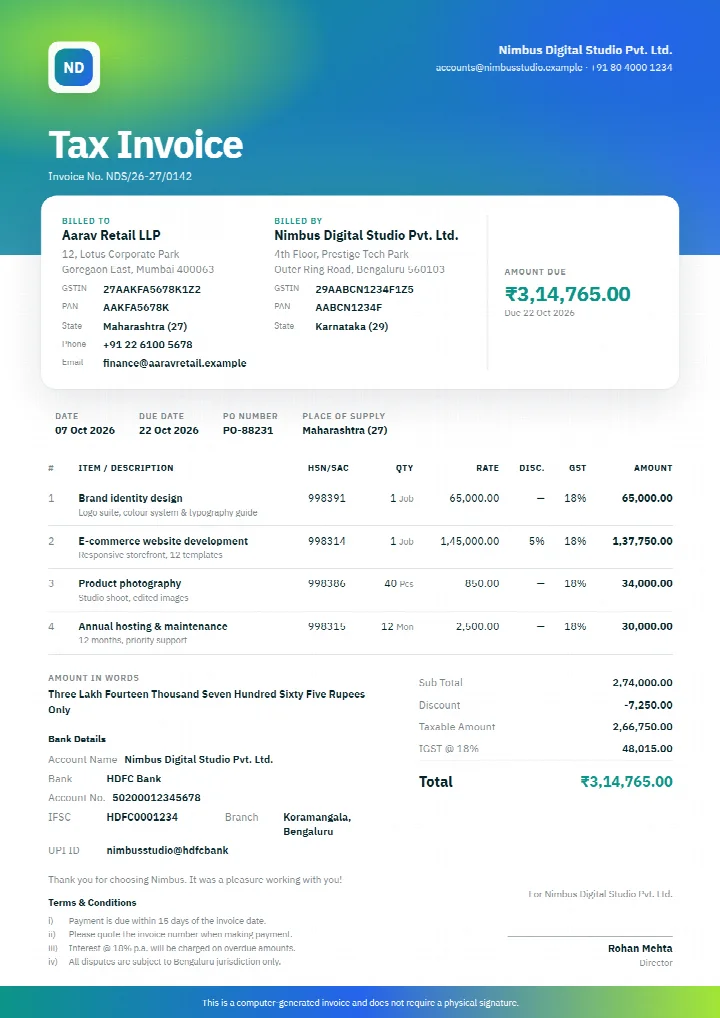Screen dimensions: 720x1018
Task: Select the E-commerce website development item
Action: click(163, 541)
